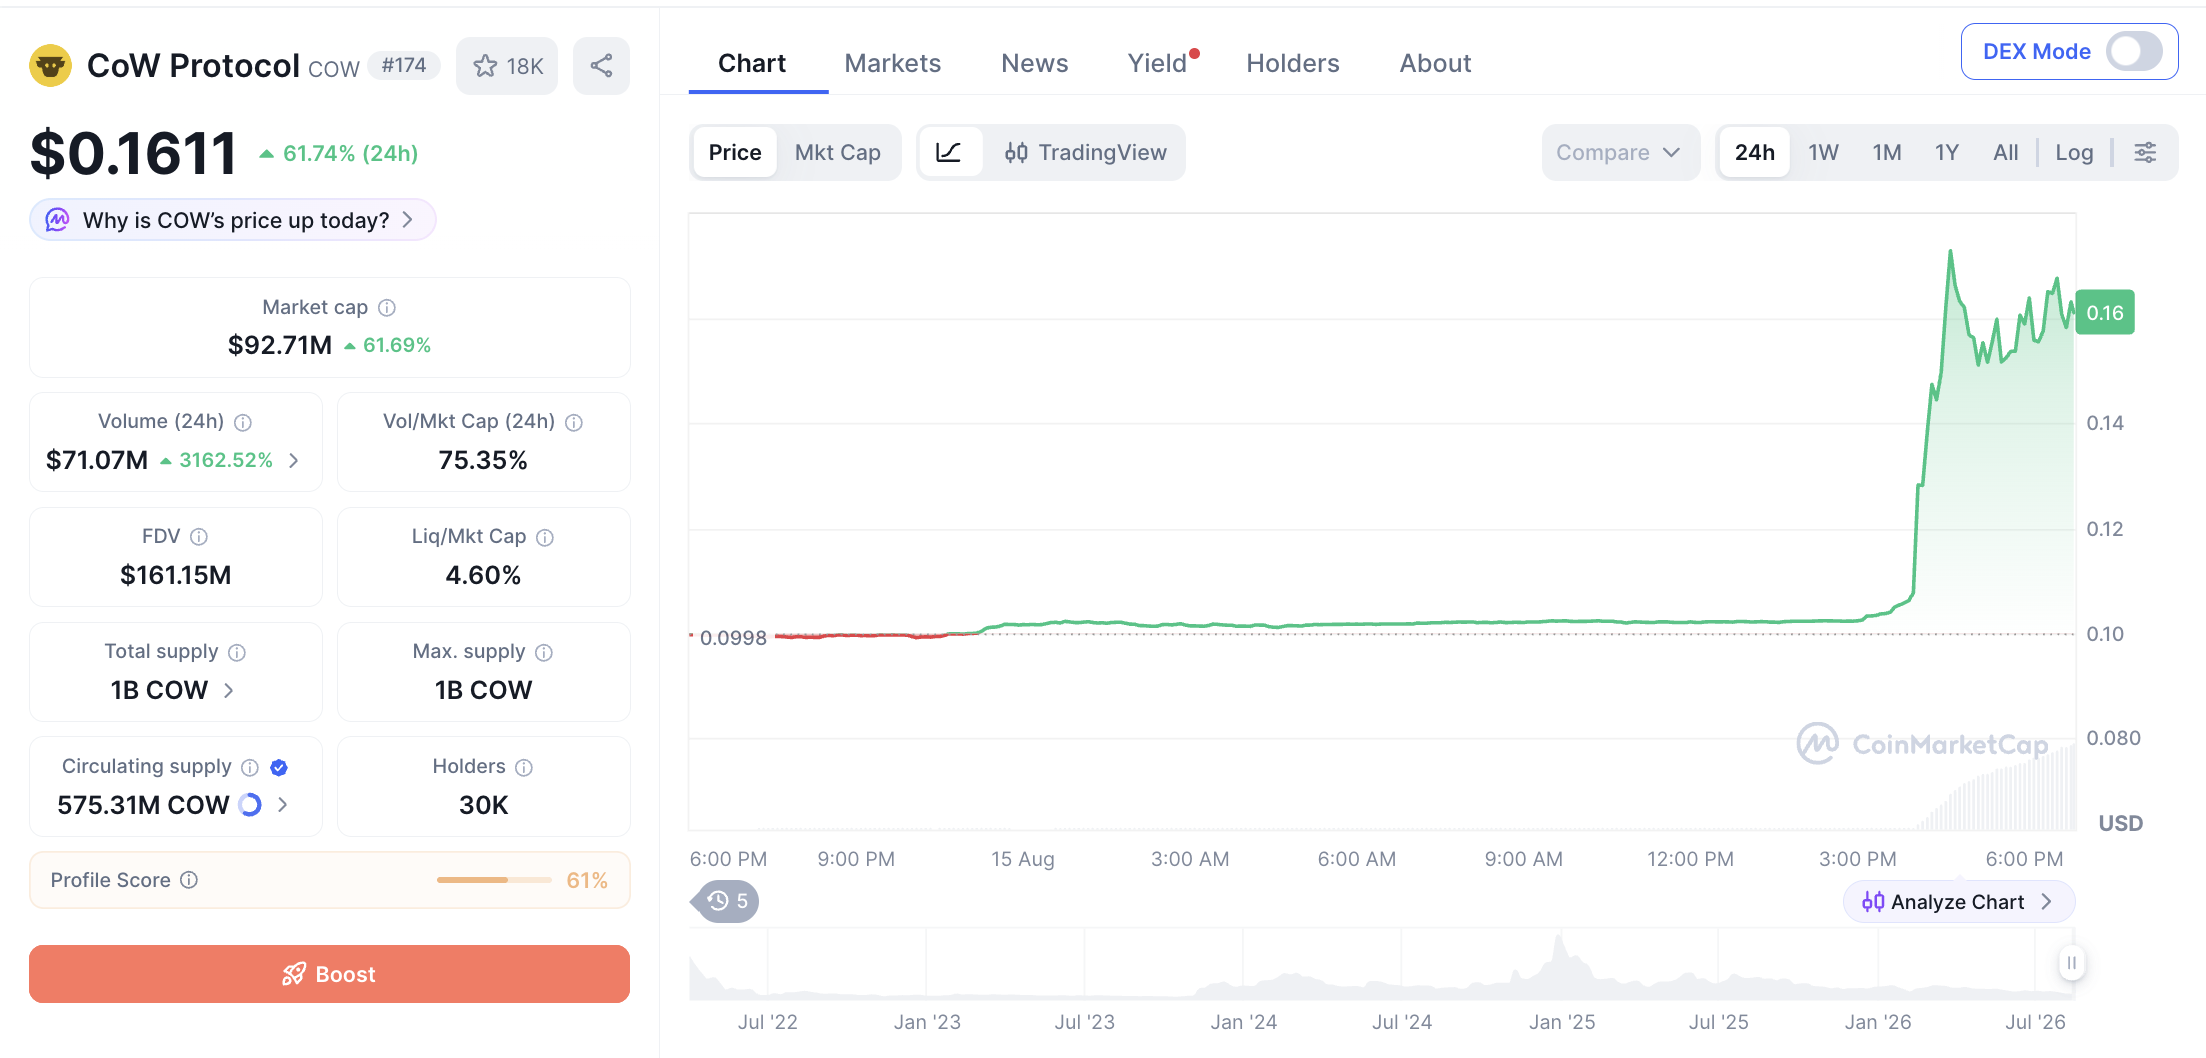The width and height of the screenshot is (2206, 1058).
Task: Switch to the line chart icon view
Action: coord(949,152)
